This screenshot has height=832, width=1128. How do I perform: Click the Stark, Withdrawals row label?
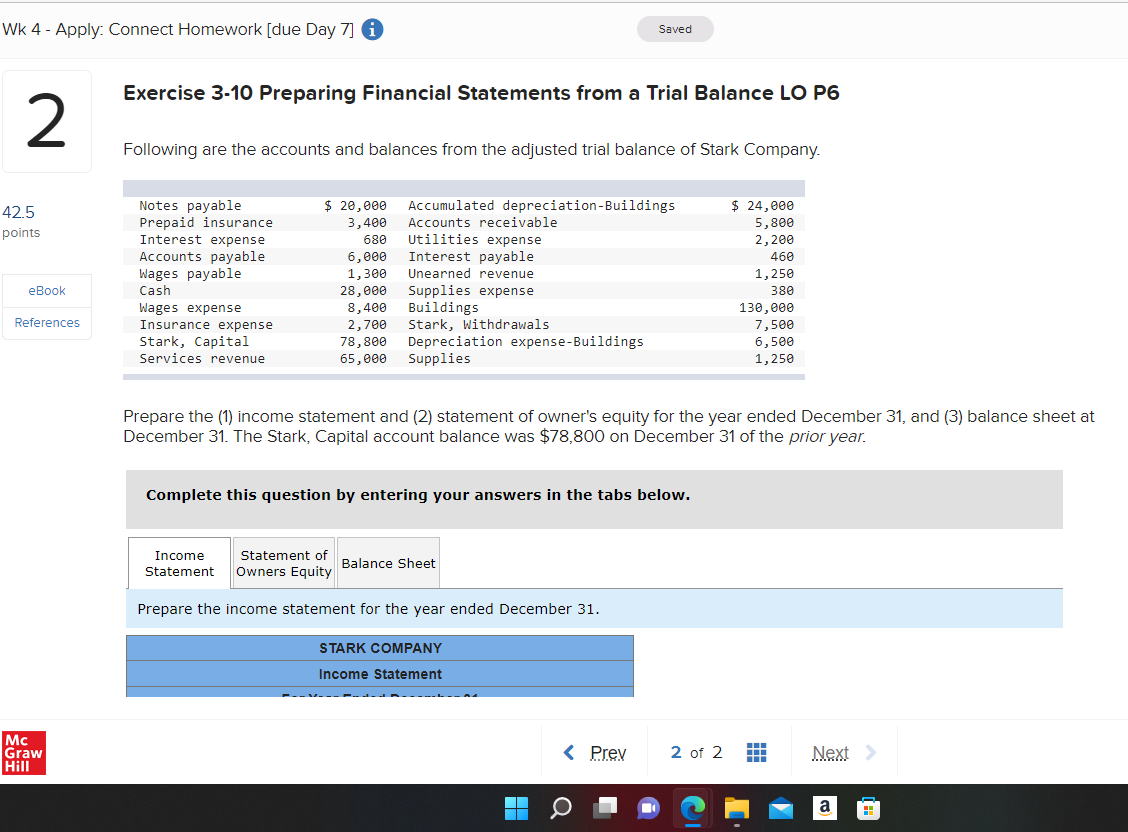478,325
